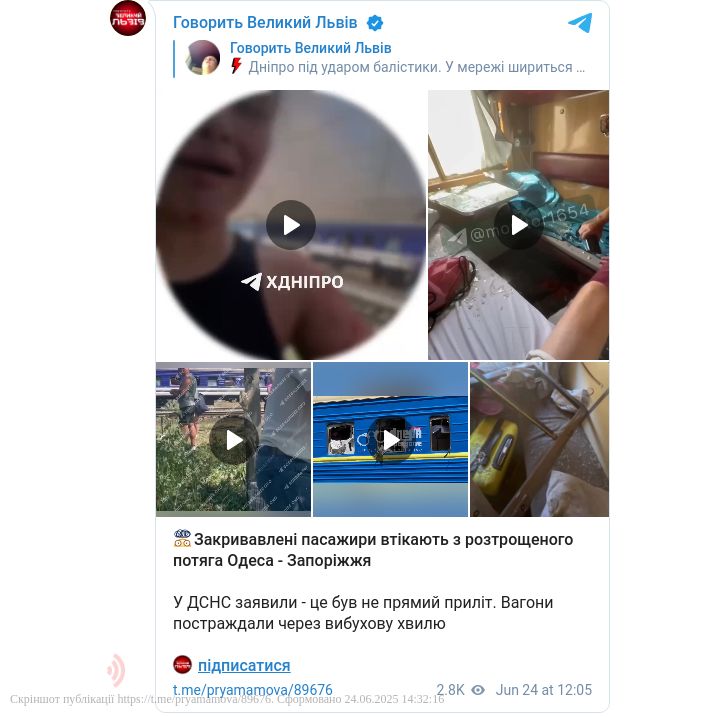
Task: Play the blue train car video
Action: point(391,440)
